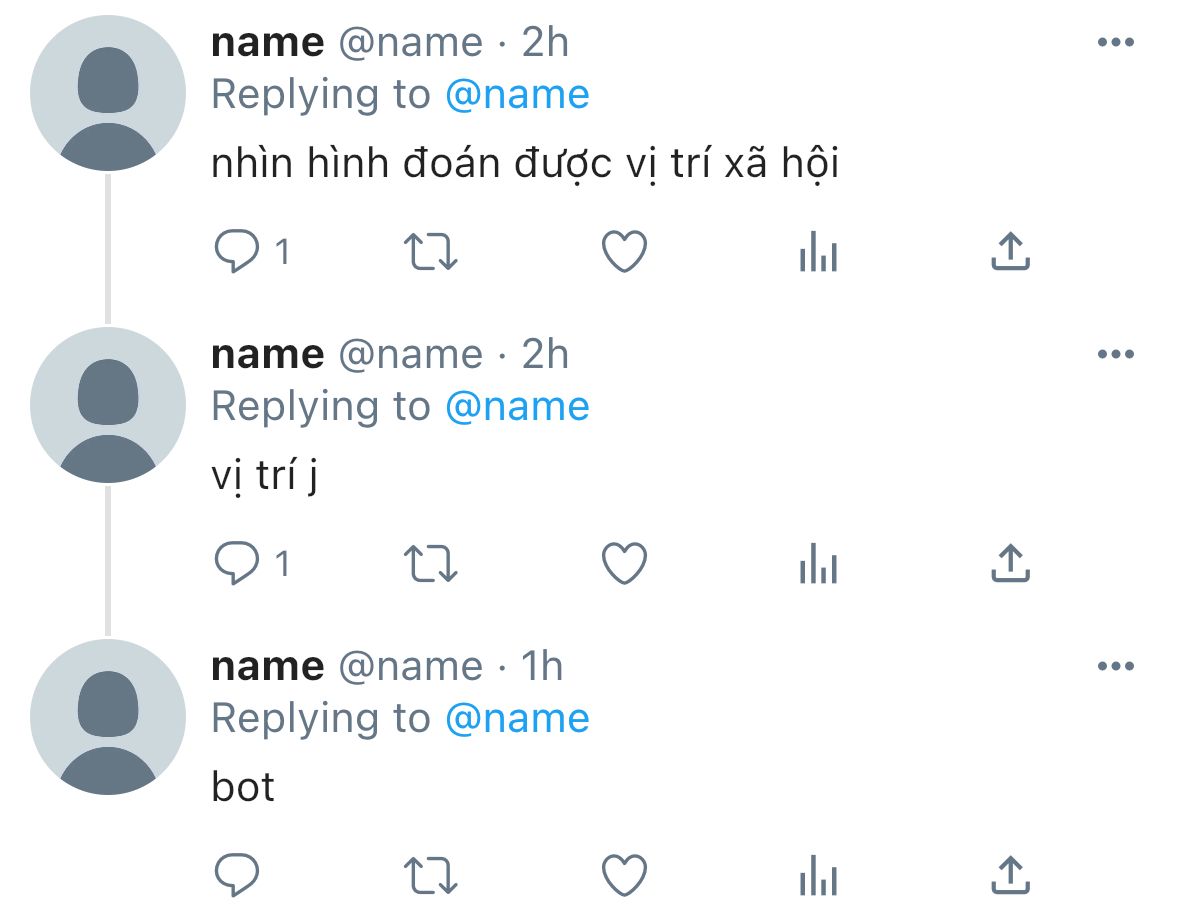The height and width of the screenshot is (921, 1179).
Task: View analytics for the first tweet
Action: [x=818, y=252]
